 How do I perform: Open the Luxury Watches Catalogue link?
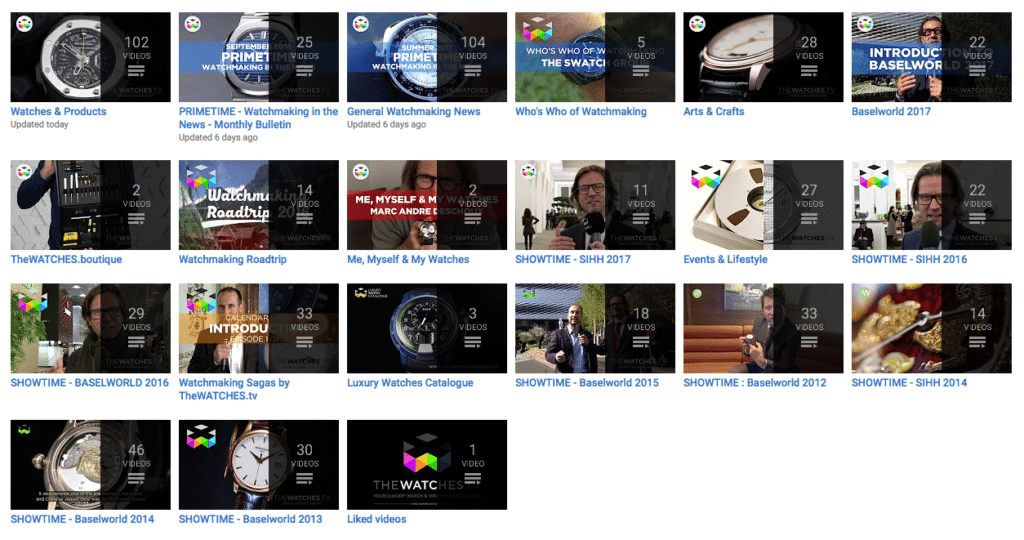click(410, 383)
